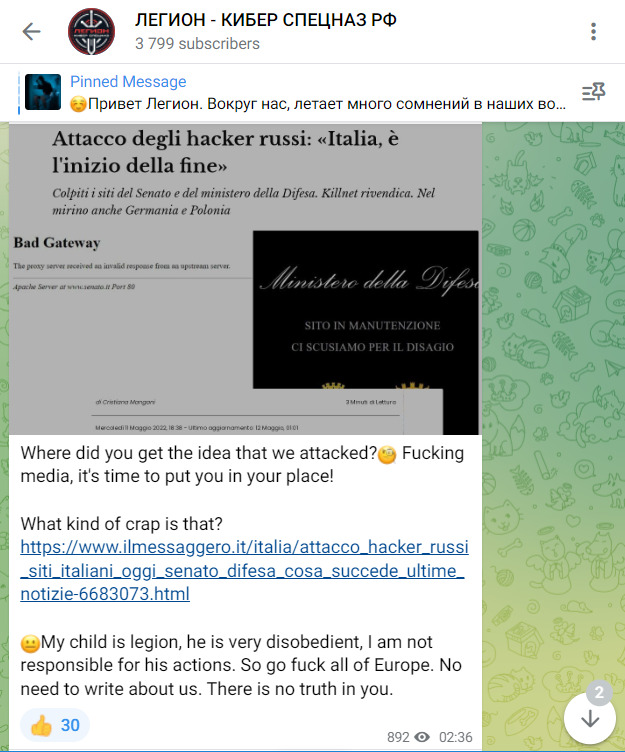Show all pinned messages list icon
This screenshot has width=625, height=752.
point(593,92)
